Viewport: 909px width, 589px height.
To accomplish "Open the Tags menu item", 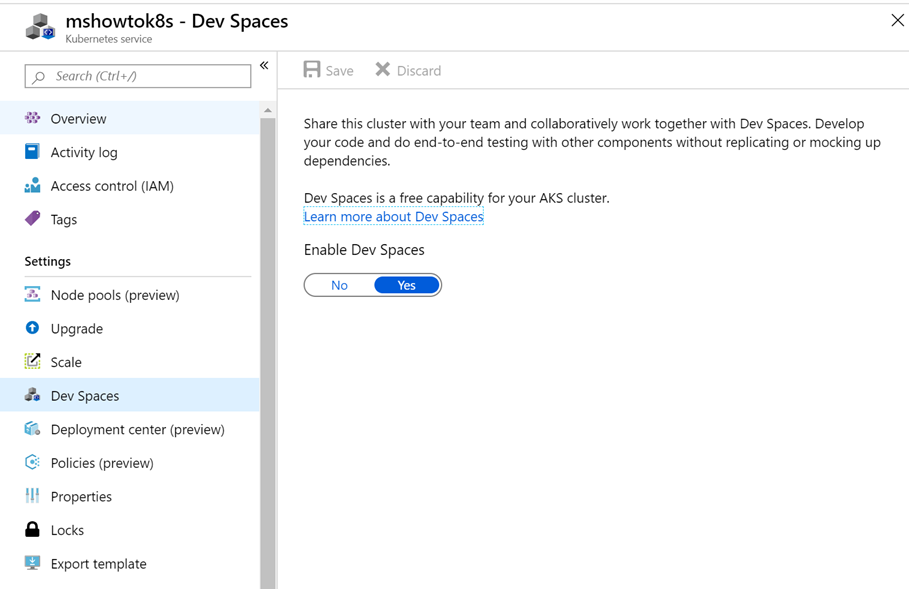I will pyautogui.click(x=130, y=219).
